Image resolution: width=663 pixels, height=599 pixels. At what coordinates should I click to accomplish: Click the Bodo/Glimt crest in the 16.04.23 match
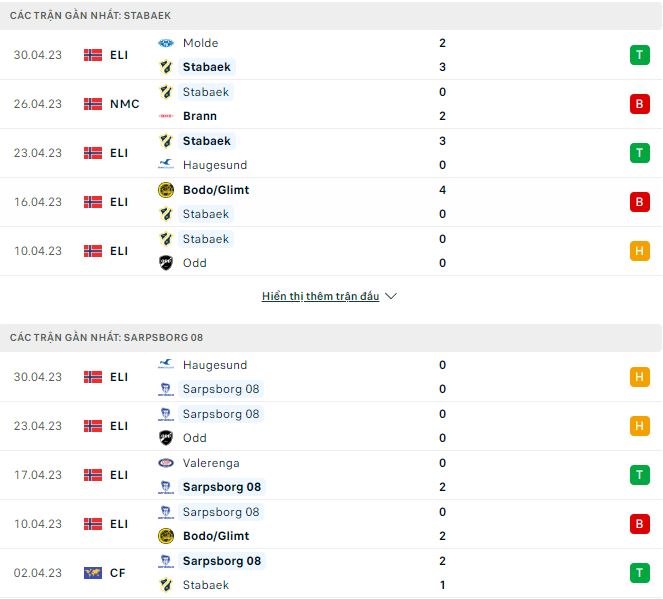pyautogui.click(x=166, y=190)
